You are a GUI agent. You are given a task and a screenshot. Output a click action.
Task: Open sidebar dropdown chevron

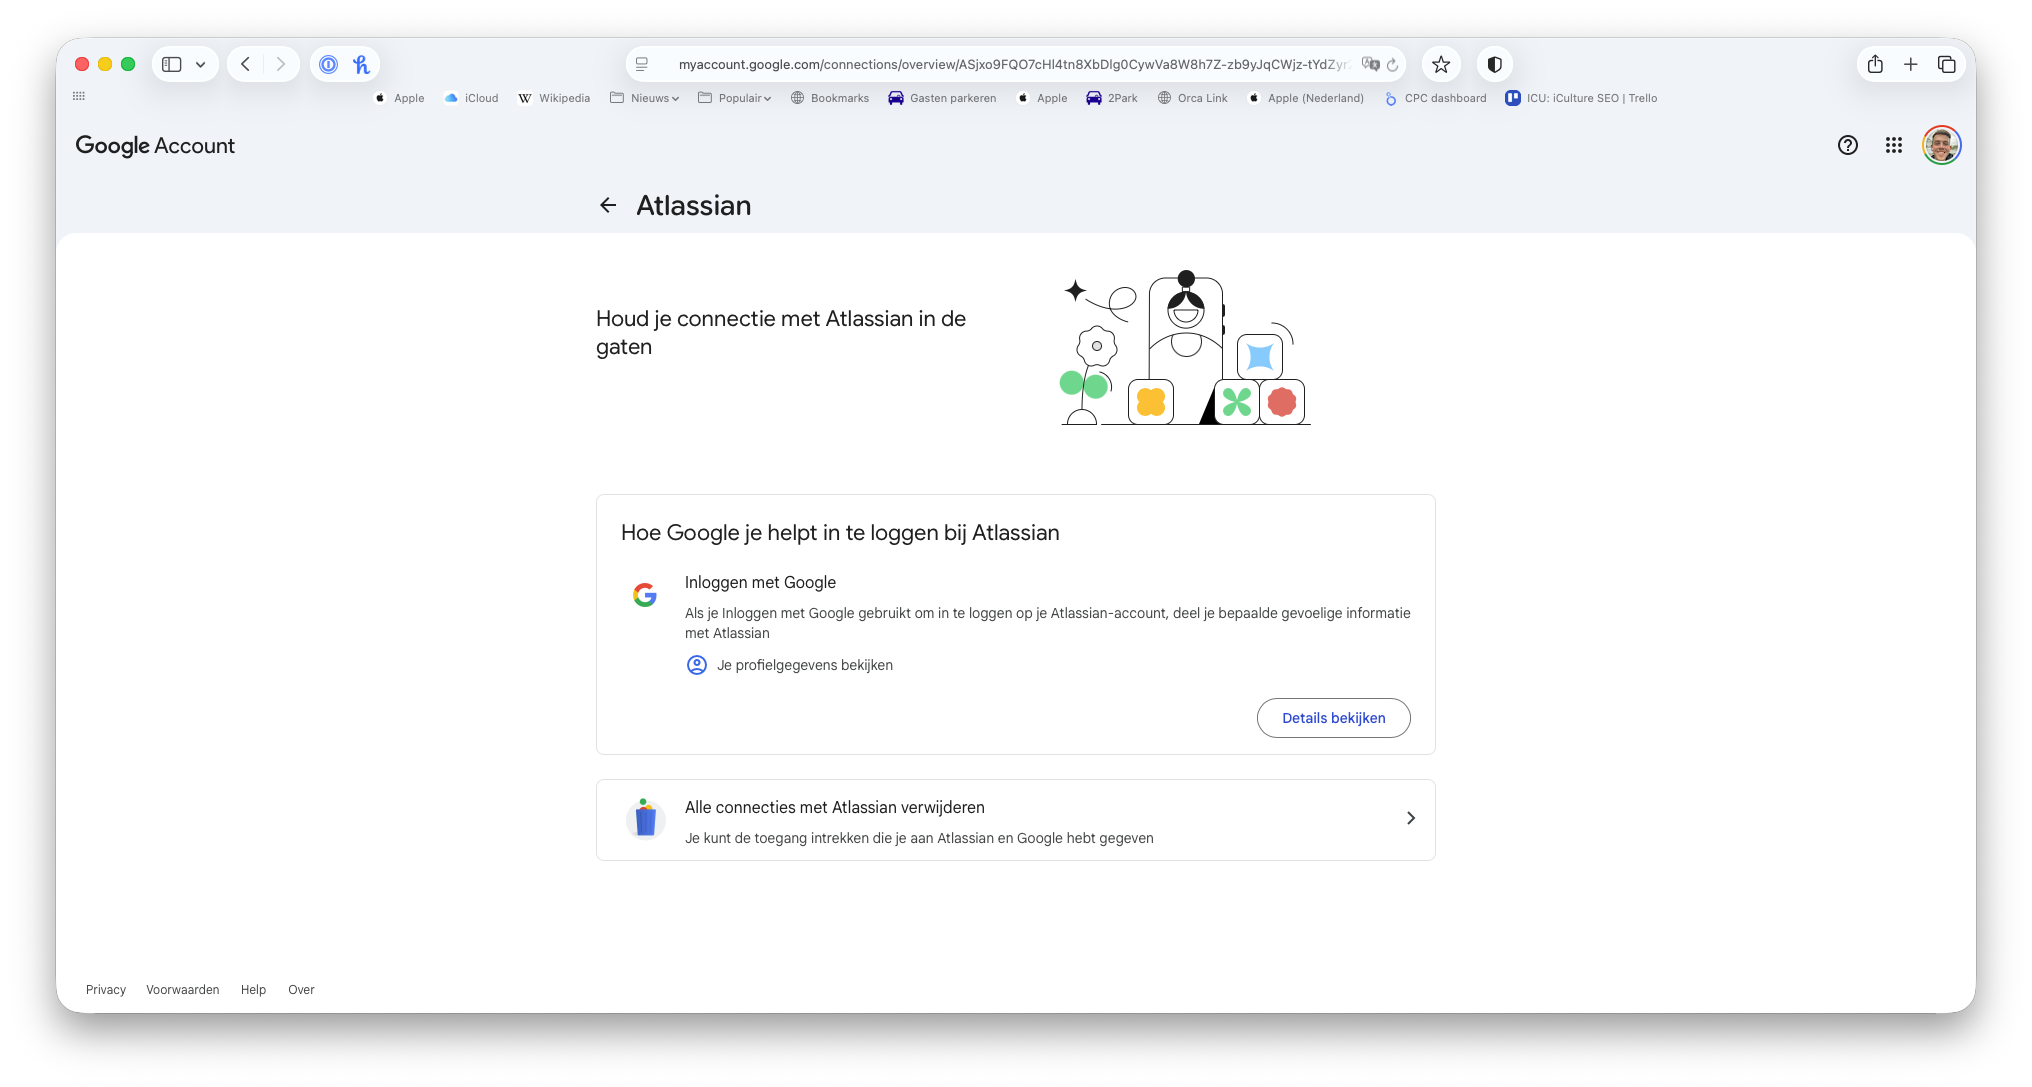(x=201, y=64)
